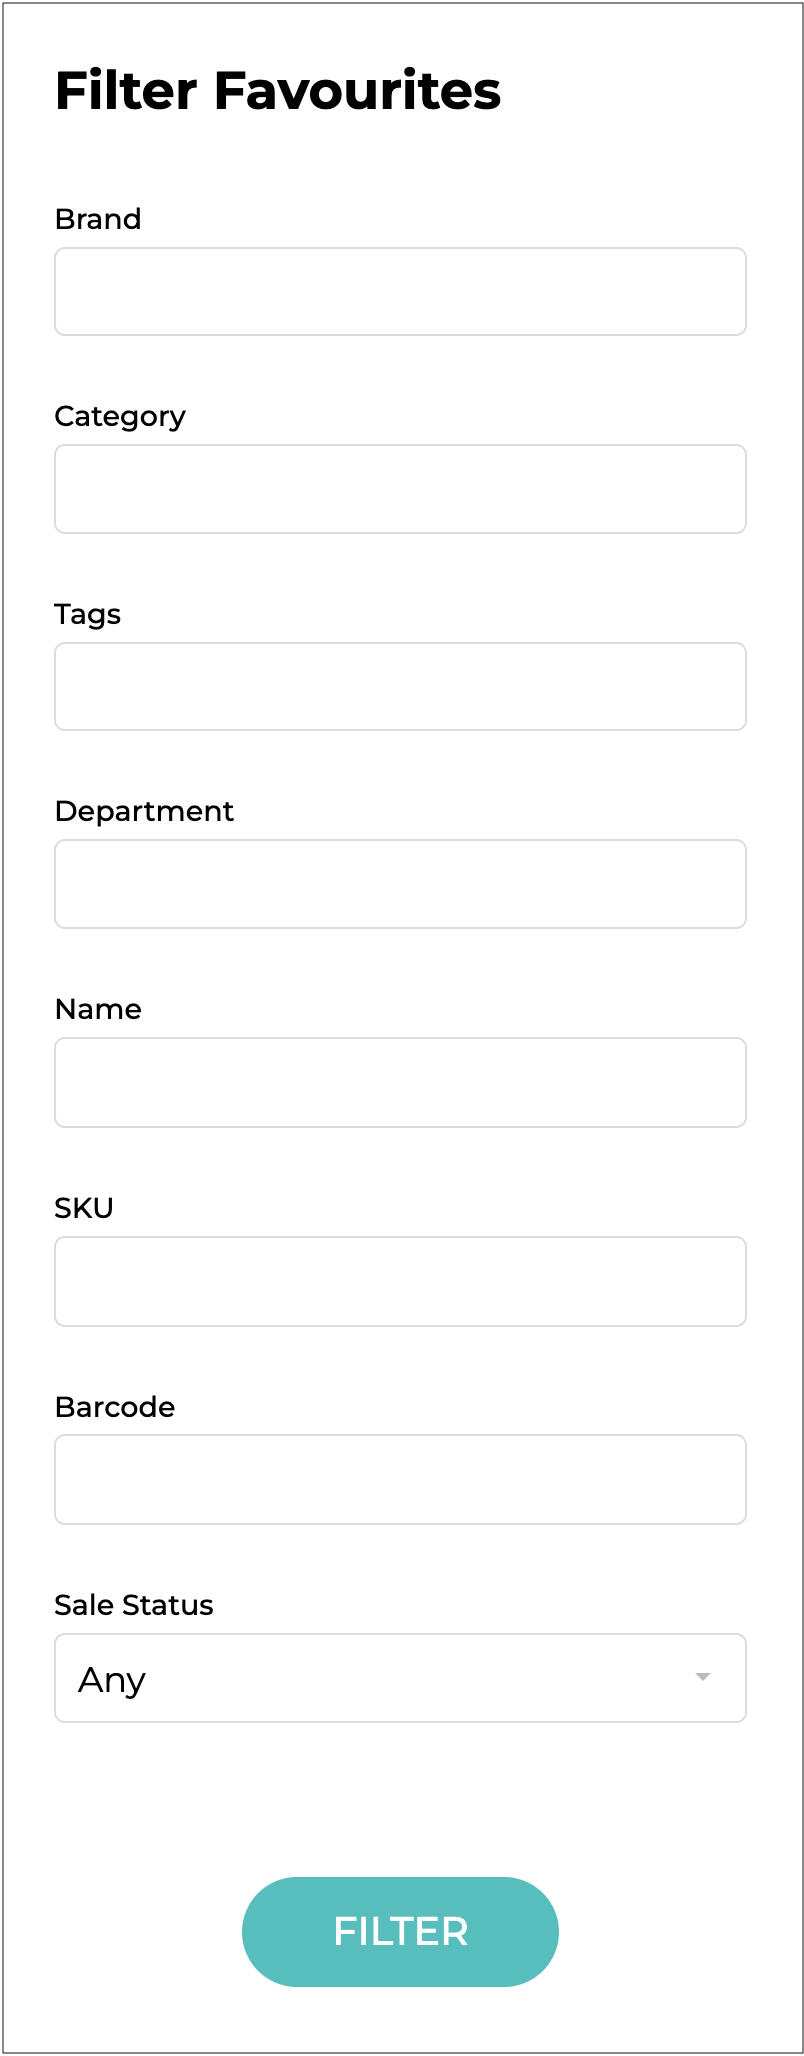This screenshot has width=804, height=2056.
Task: Click the Barcode field label
Action: pyautogui.click(x=115, y=1407)
